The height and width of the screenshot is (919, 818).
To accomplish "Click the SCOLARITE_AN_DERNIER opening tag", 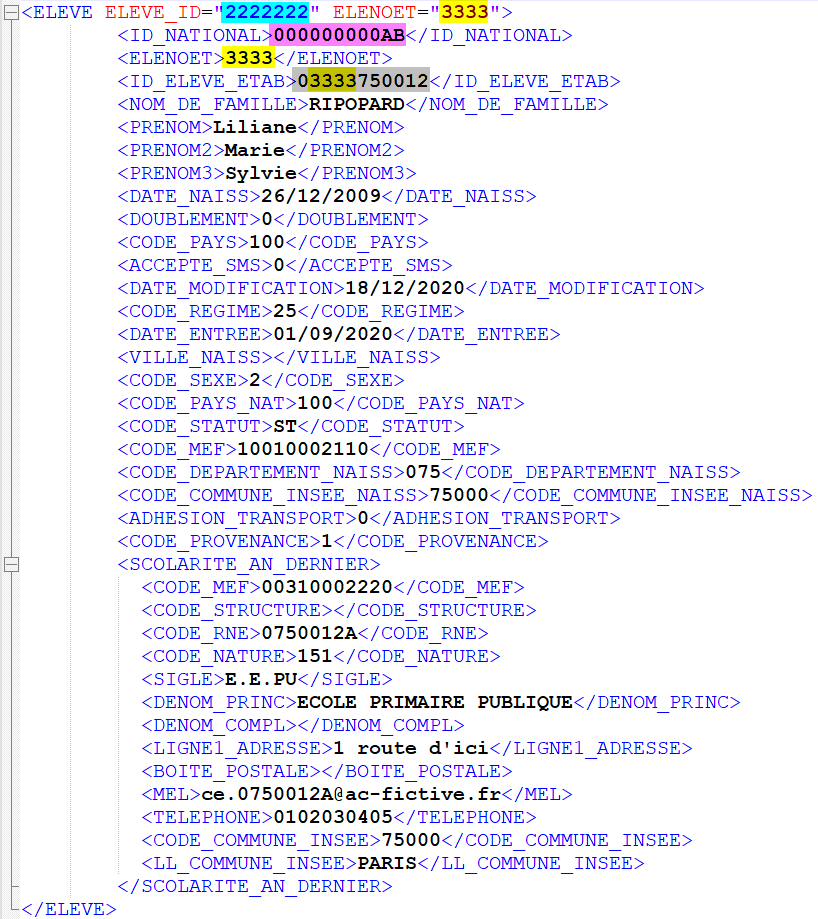I will [249, 564].
